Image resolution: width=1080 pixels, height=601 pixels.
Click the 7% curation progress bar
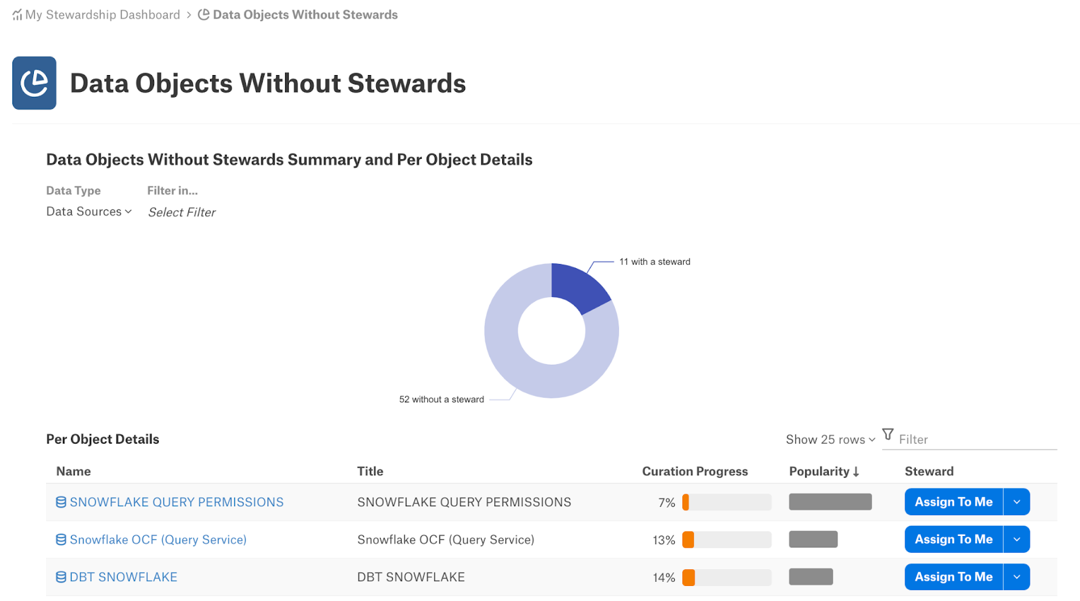coord(727,503)
